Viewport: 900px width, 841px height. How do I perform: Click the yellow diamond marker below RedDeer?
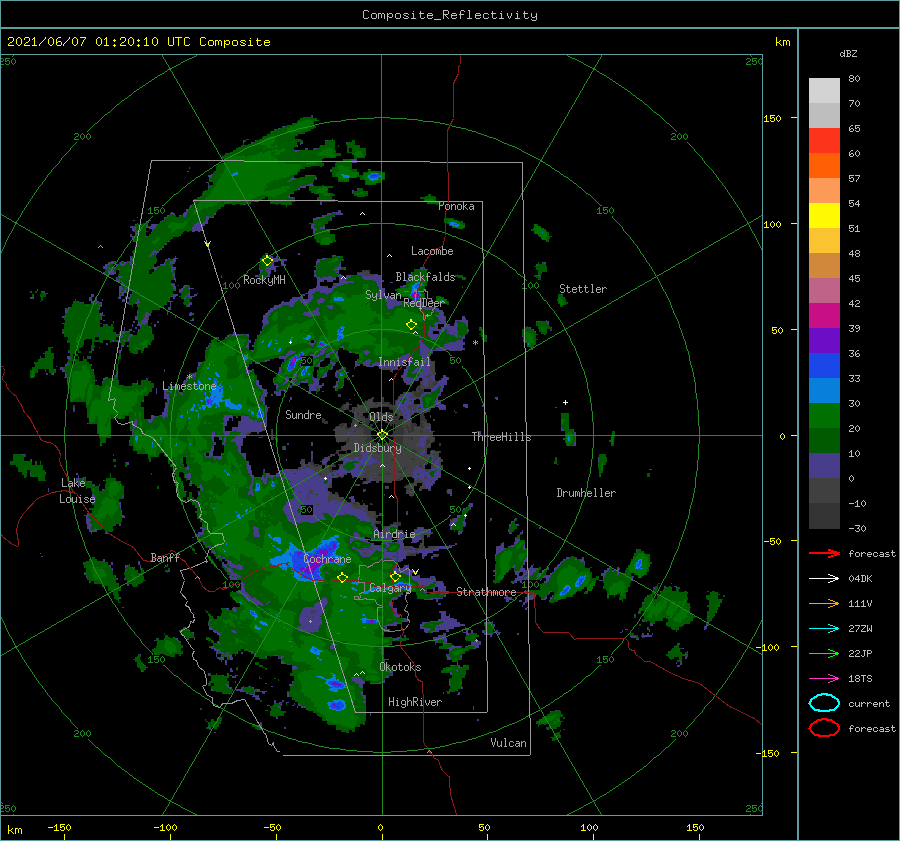(411, 325)
